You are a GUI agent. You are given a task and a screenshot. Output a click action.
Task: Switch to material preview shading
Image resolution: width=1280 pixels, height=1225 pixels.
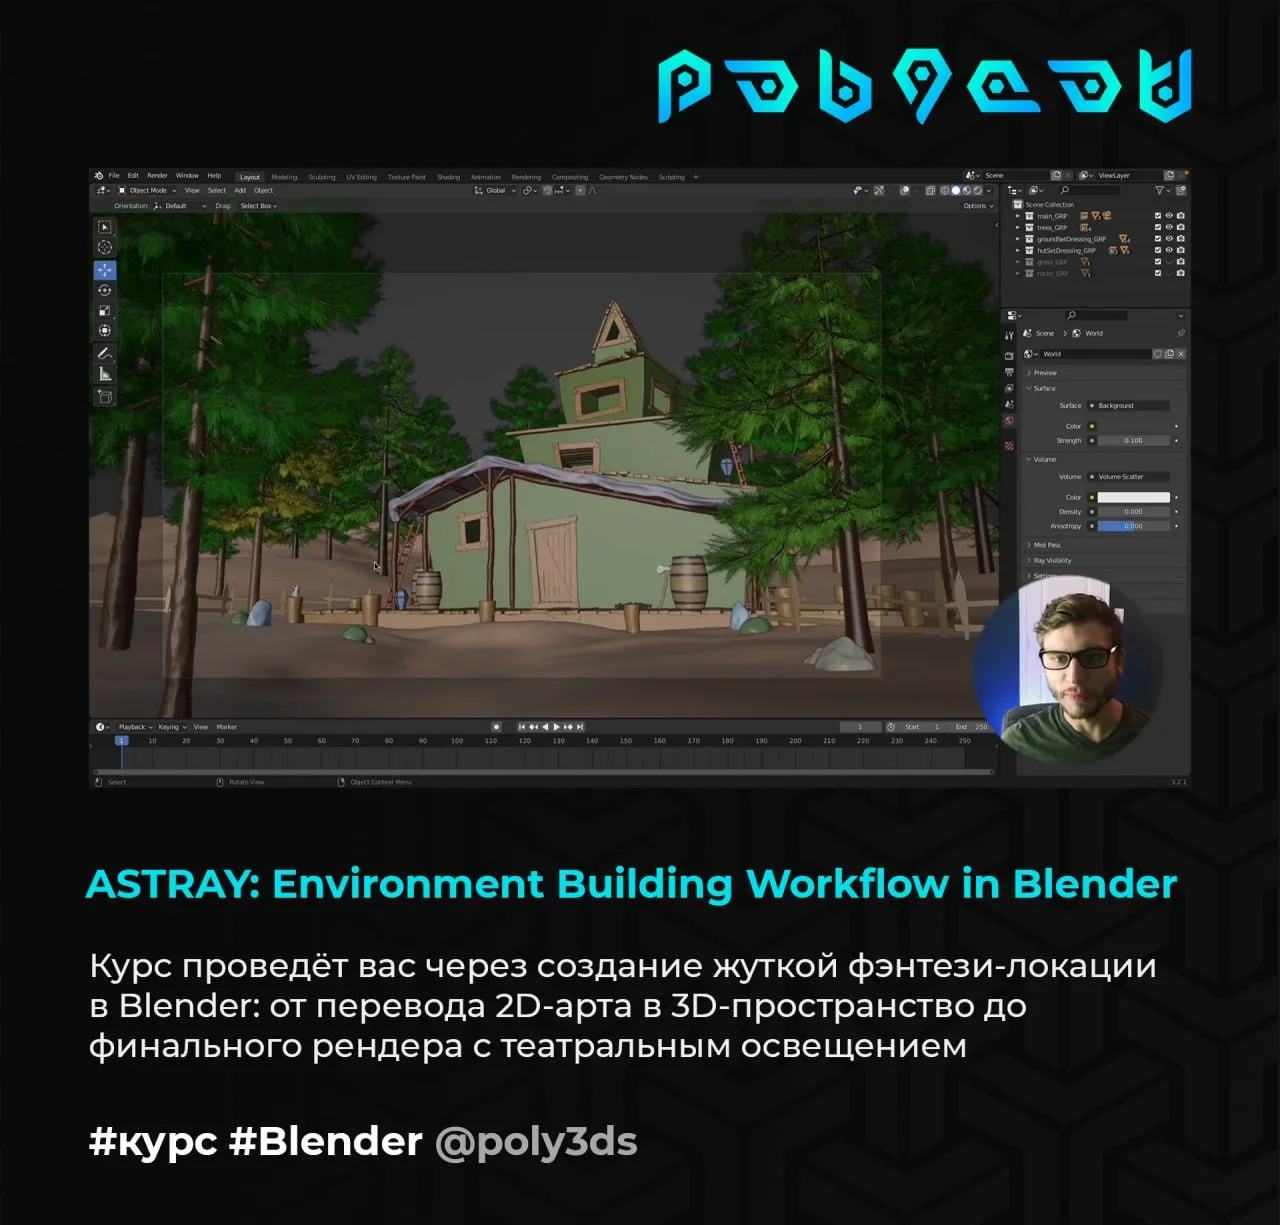pos(966,190)
